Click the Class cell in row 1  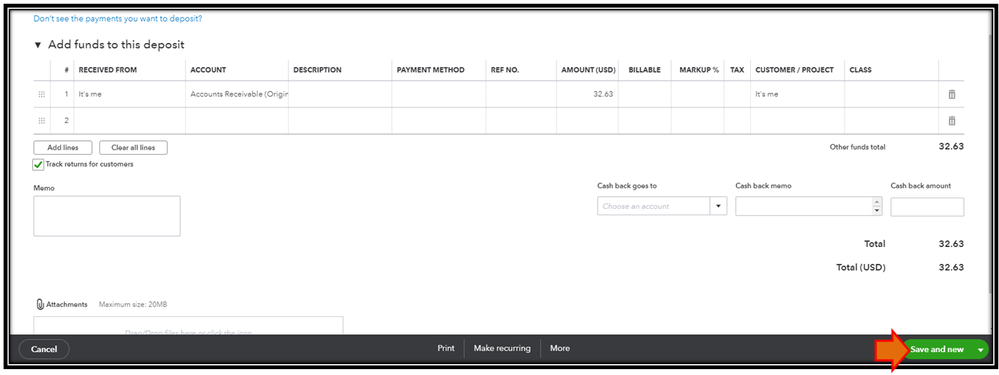click(891, 94)
